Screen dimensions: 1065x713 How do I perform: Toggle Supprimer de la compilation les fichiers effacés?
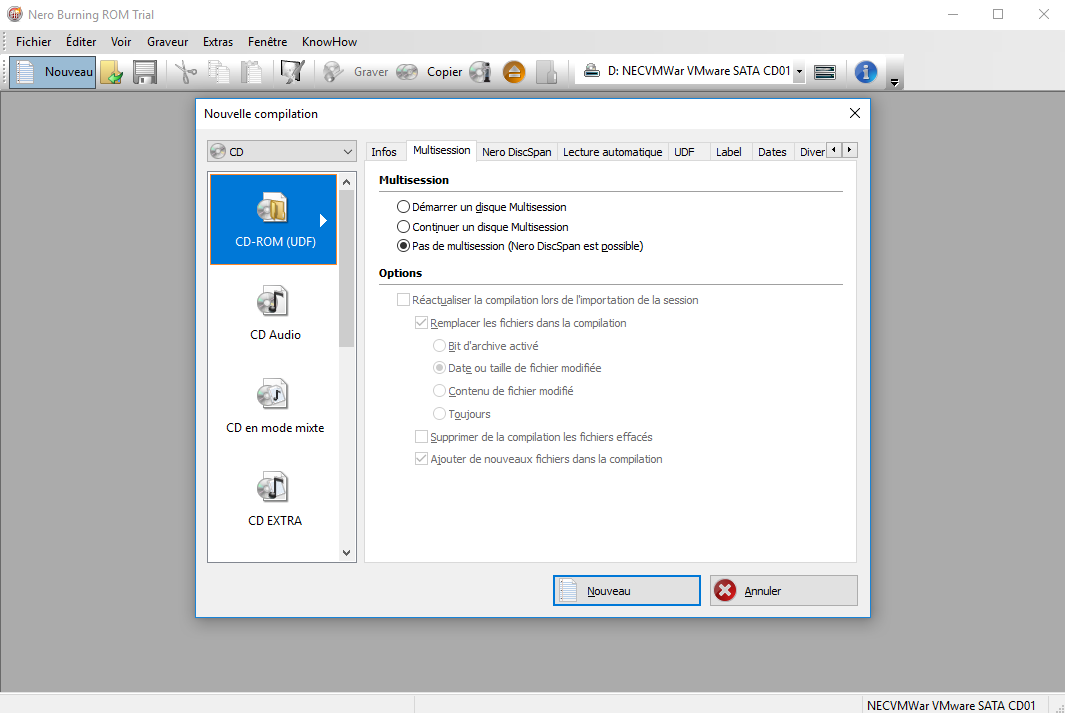pos(421,437)
